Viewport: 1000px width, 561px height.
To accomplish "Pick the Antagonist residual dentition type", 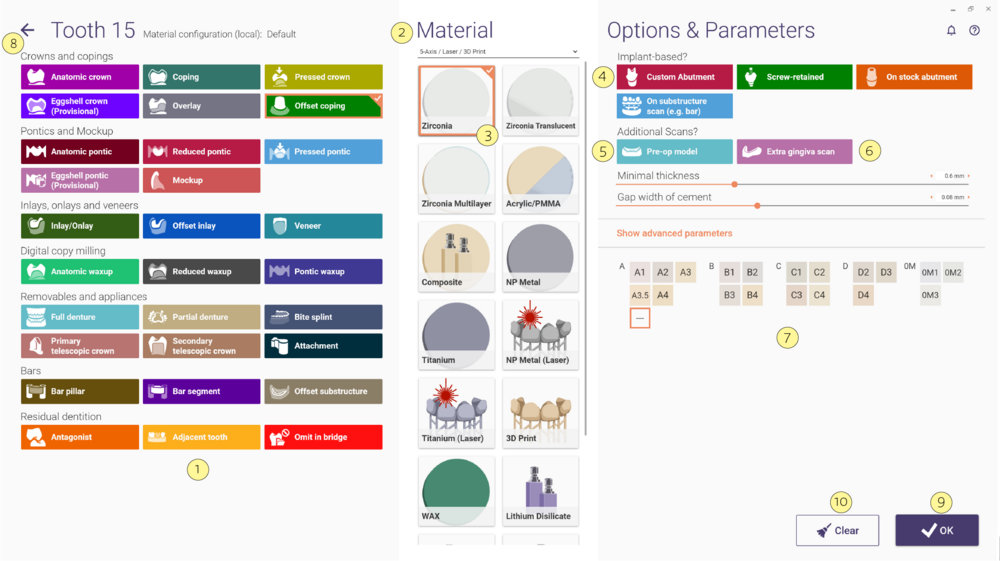I will (80, 437).
